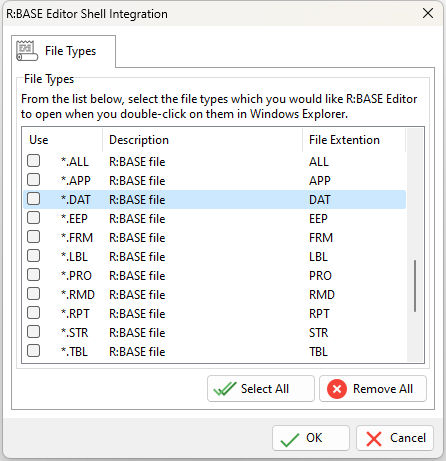Click R:BASE file description in *.APP row
The height and width of the screenshot is (461, 446).
[137, 181]
